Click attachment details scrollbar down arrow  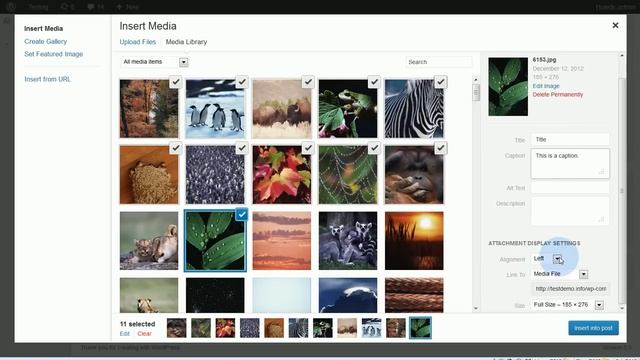[622, 309]
